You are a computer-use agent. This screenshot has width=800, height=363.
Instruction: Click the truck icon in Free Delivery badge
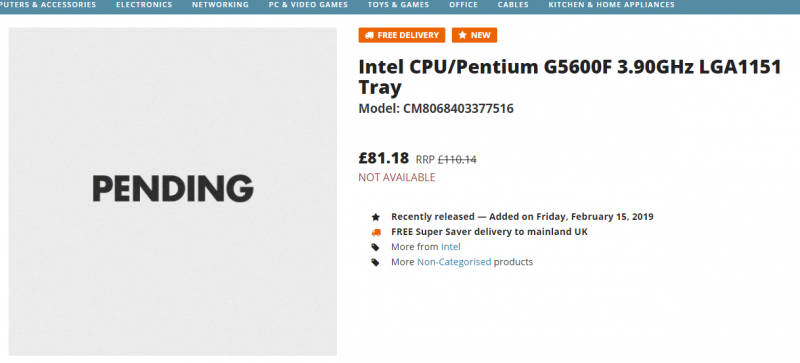pos(369,35)
